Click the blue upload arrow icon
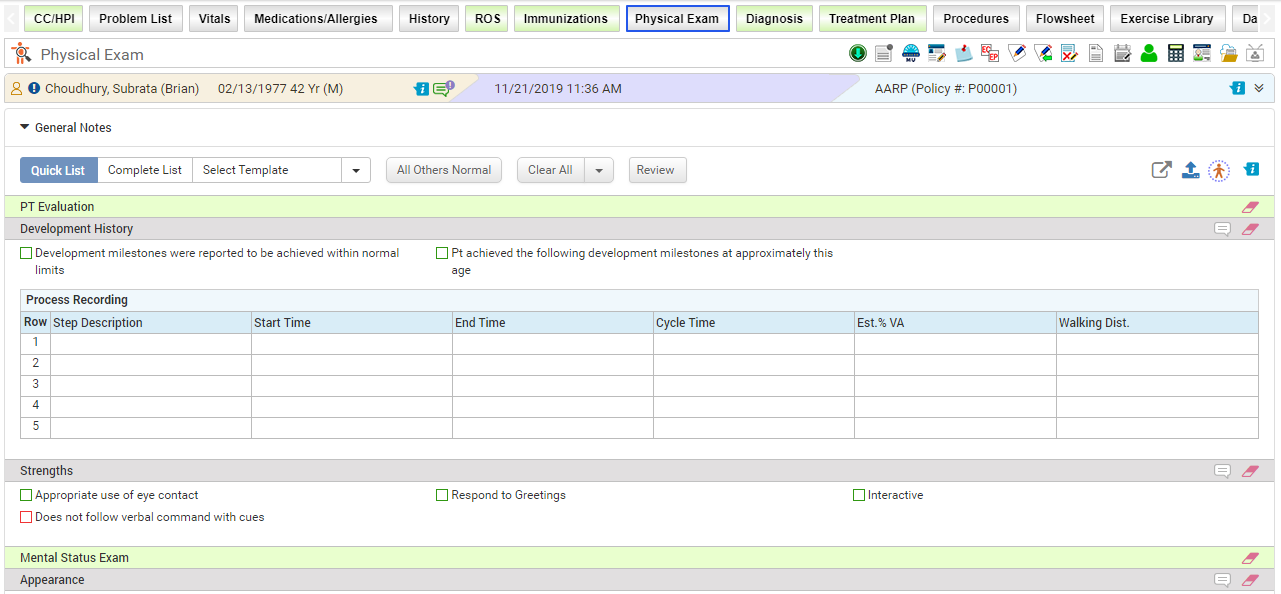 click(x=1190, y=170)
